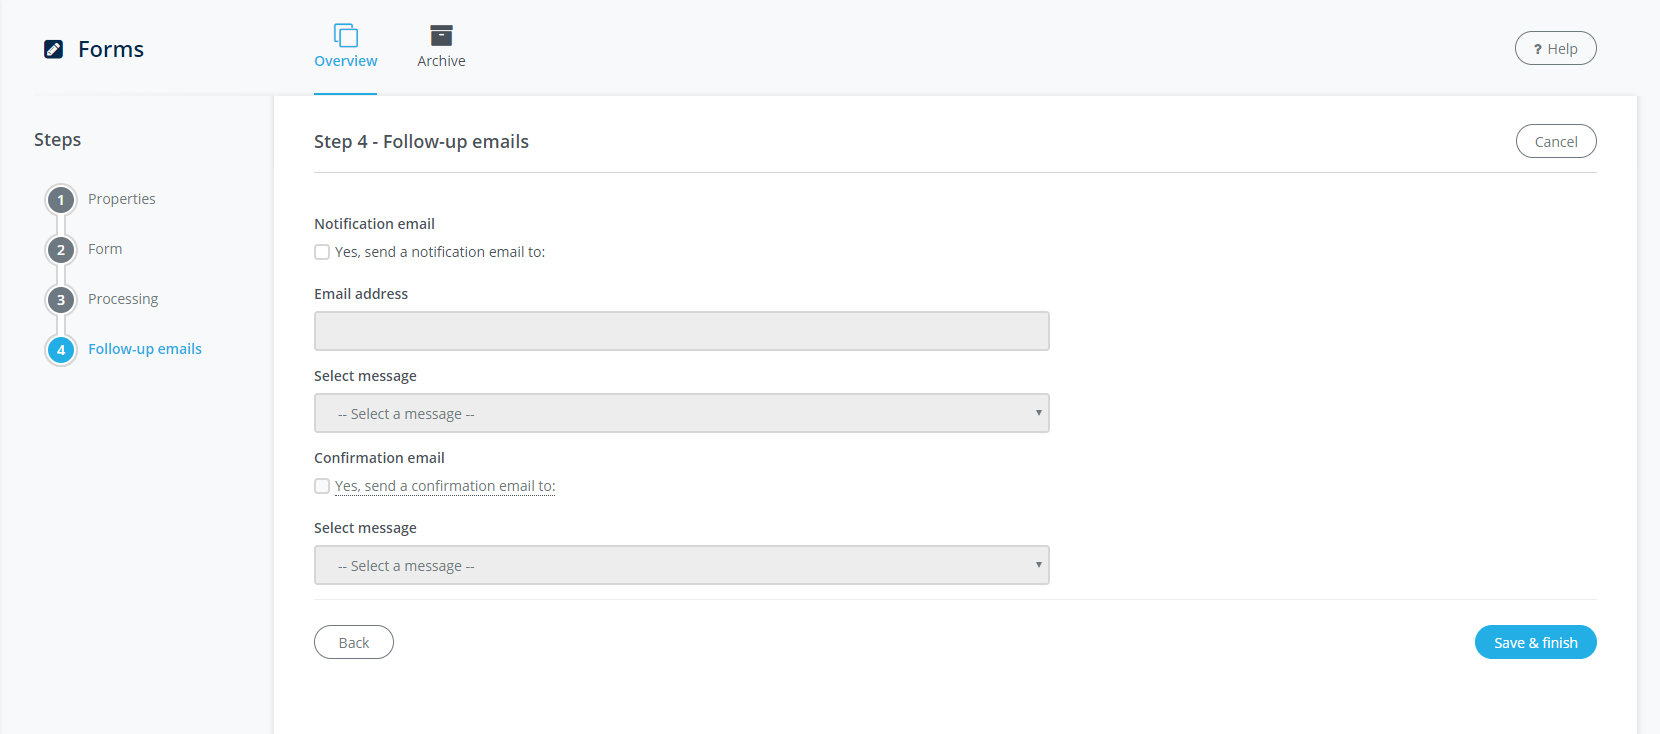Click the Archive box icon
The height and width of the screenshot is (734, 1660).
coord(441,35)
